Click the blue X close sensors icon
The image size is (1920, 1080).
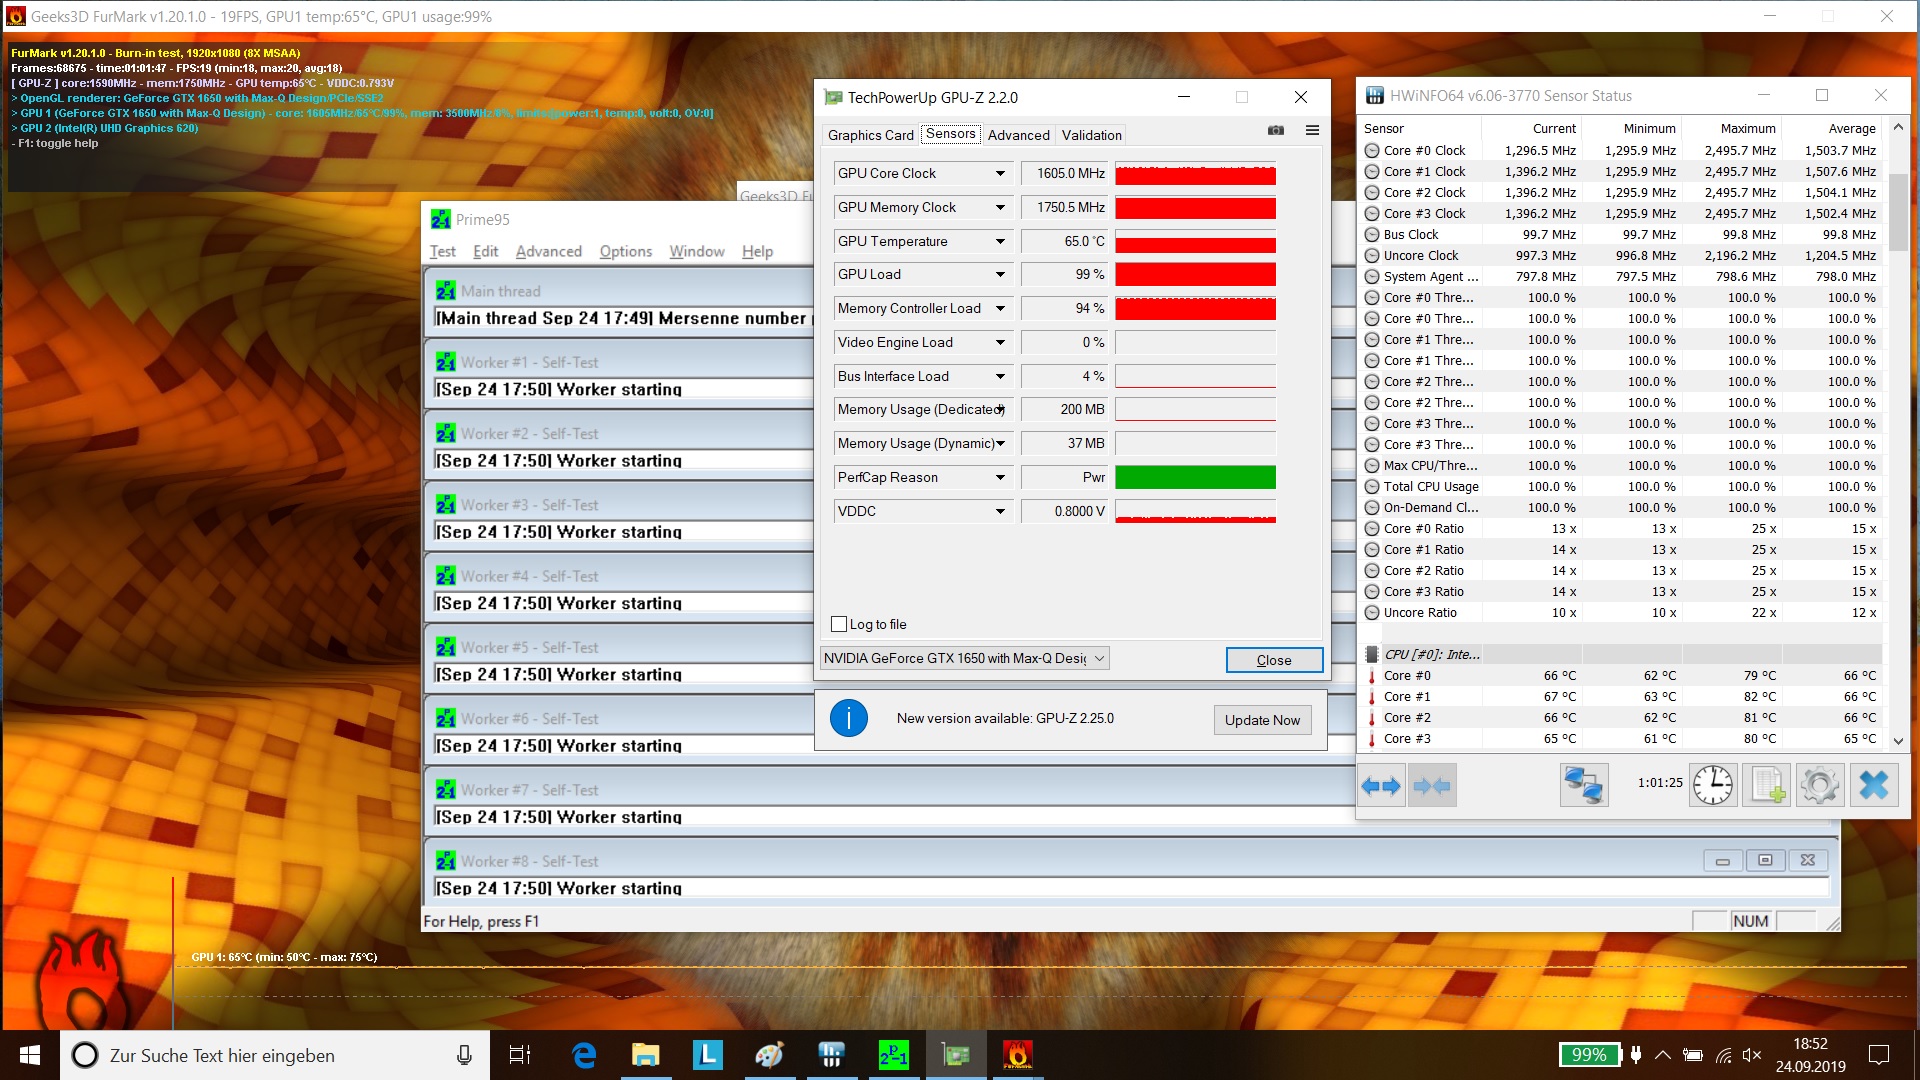[1874, 786]
